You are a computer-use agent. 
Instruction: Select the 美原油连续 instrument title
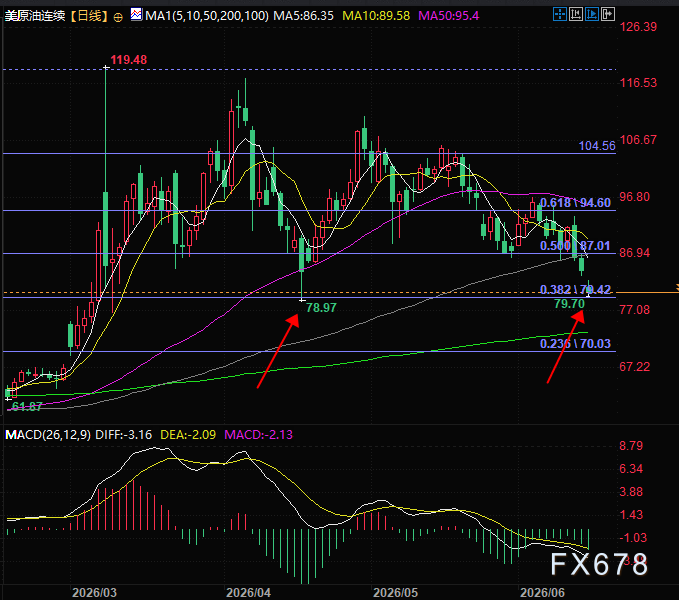35,16
